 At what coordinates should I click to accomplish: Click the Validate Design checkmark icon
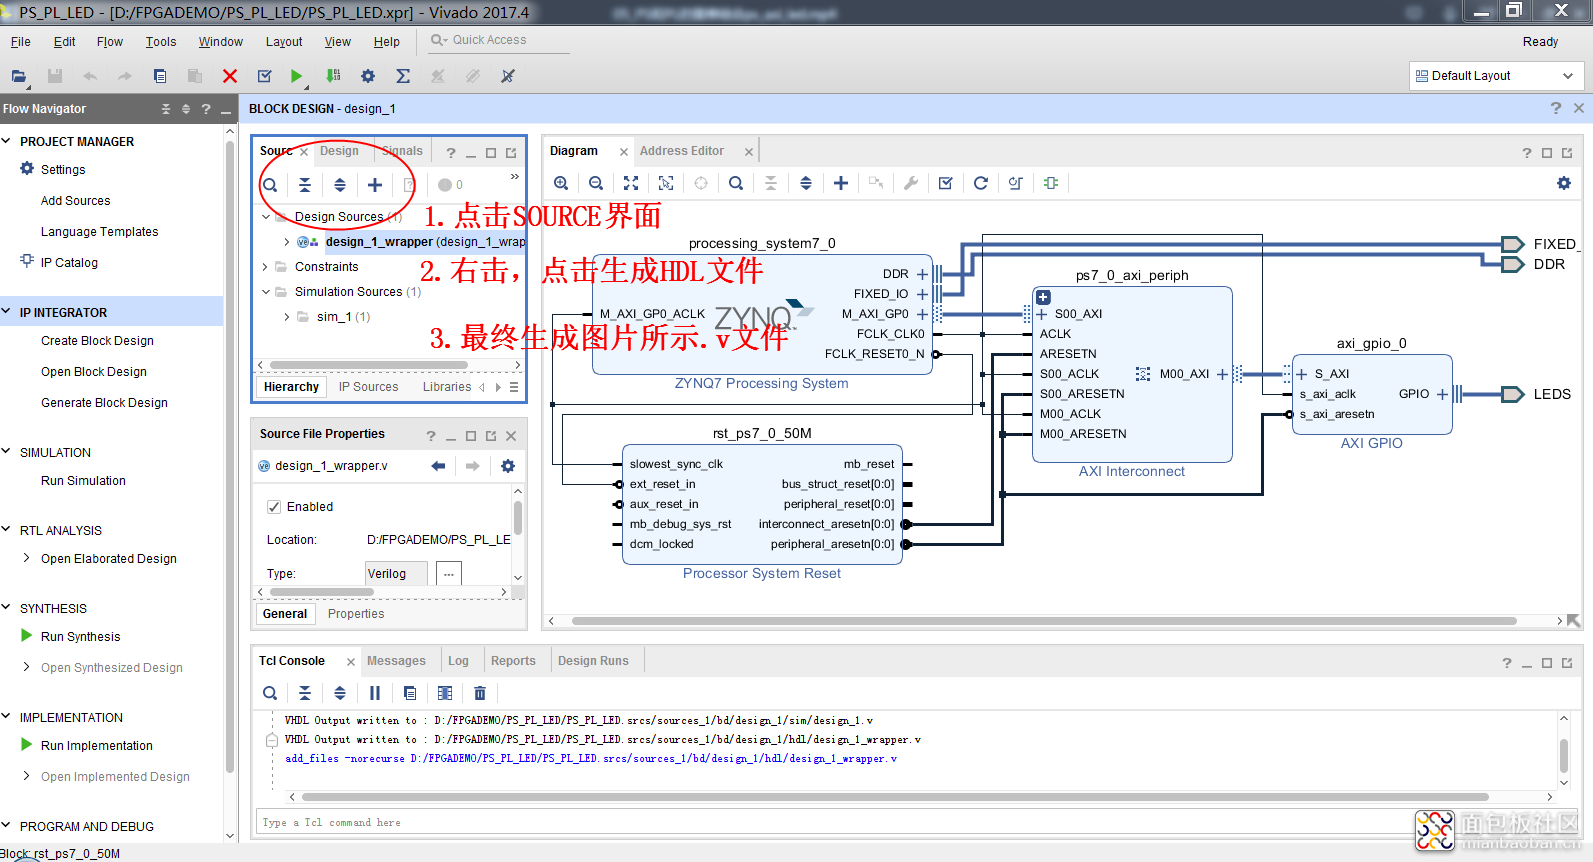[x=946, y=183]
